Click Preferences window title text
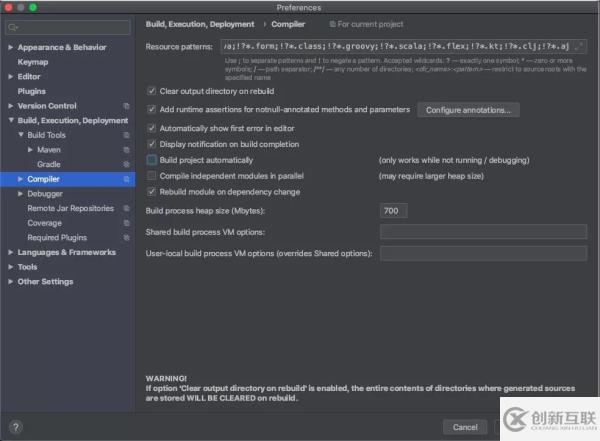Viewport: 600px width, 441px height. tap(299, 8)
